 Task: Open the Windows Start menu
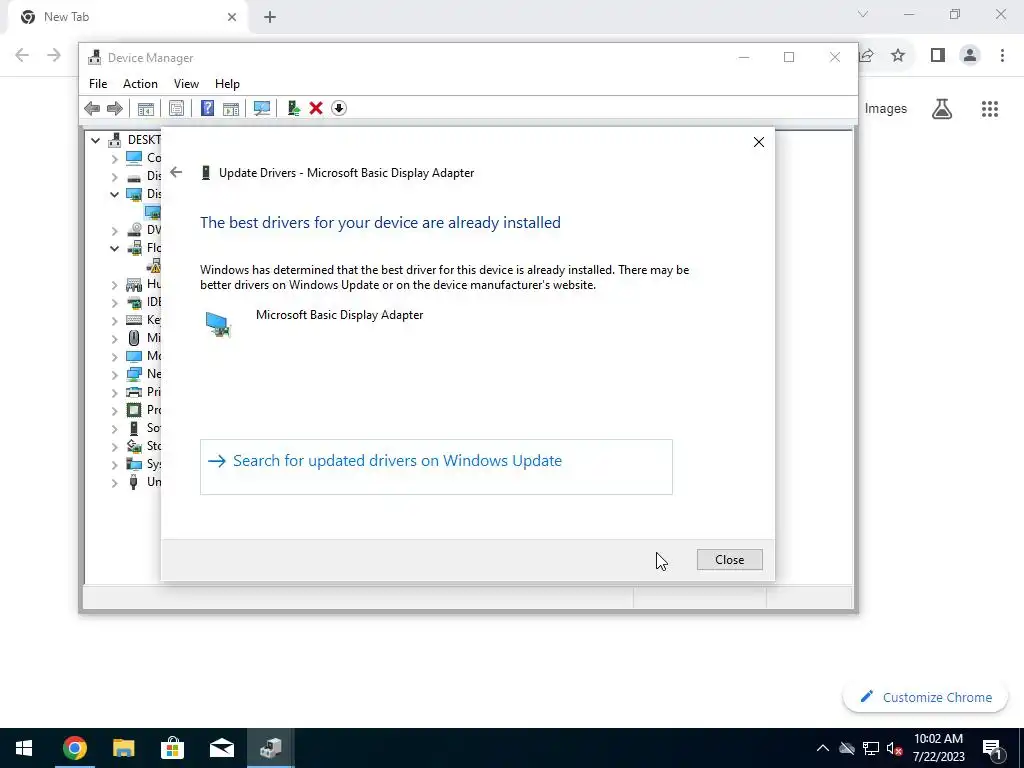click(x=24, y=748)
